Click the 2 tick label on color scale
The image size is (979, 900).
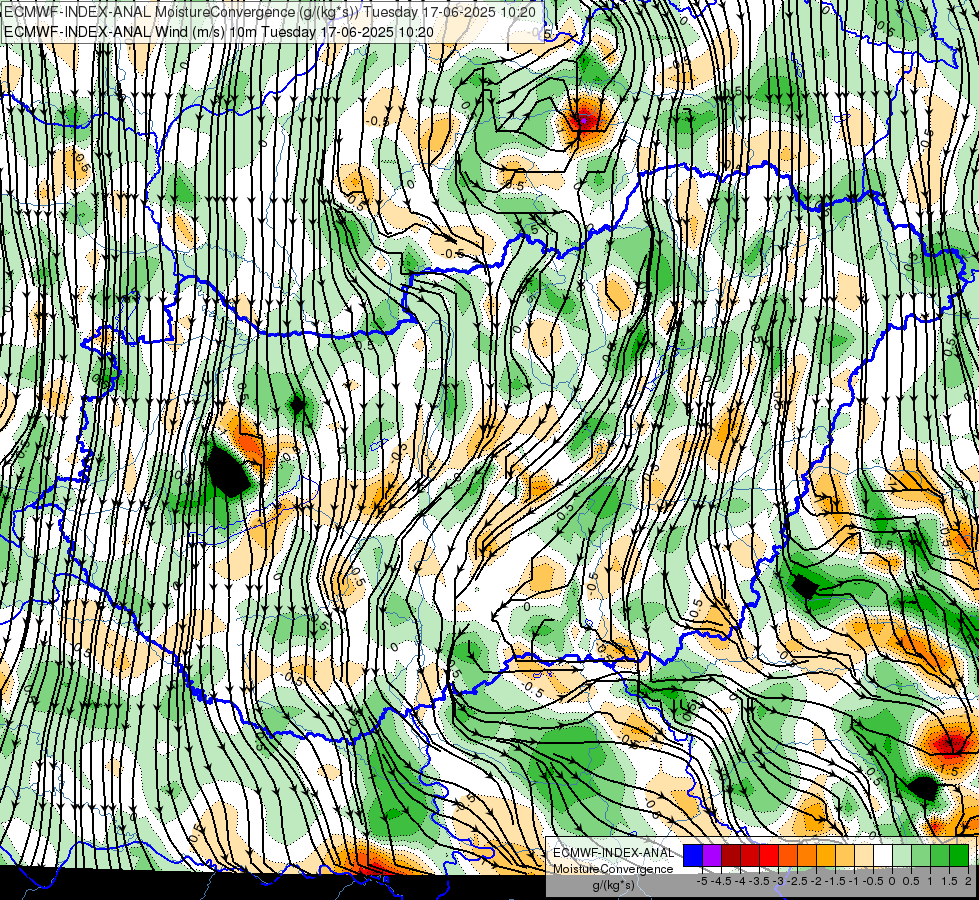(968, 881)
